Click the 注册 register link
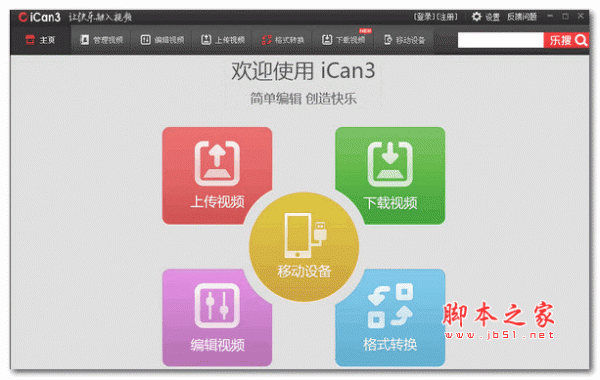 pos(447,17)
